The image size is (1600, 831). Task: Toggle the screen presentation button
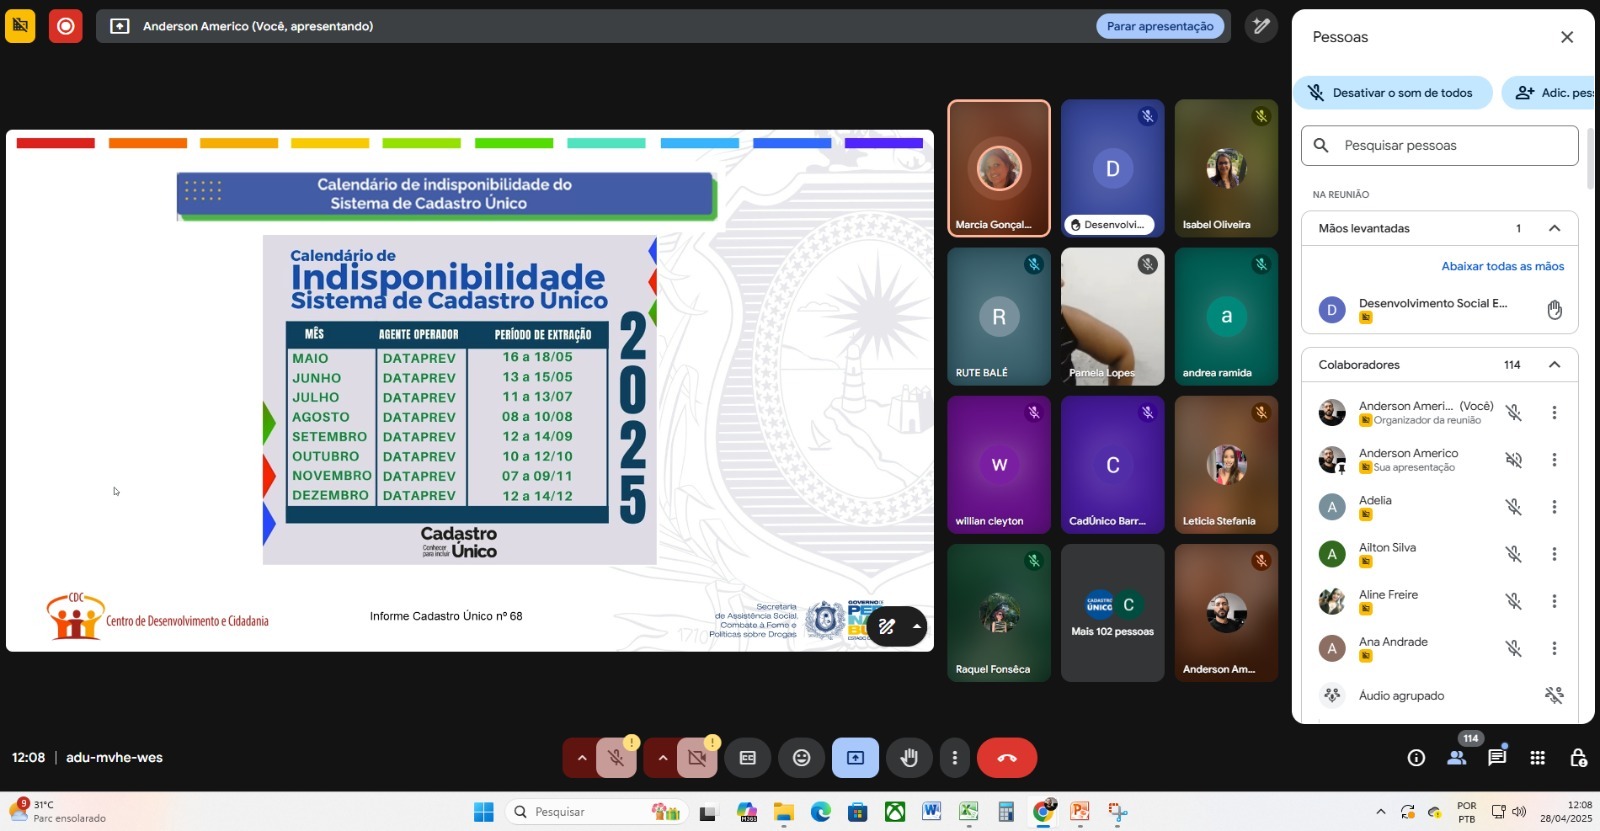tap(855, 758)
